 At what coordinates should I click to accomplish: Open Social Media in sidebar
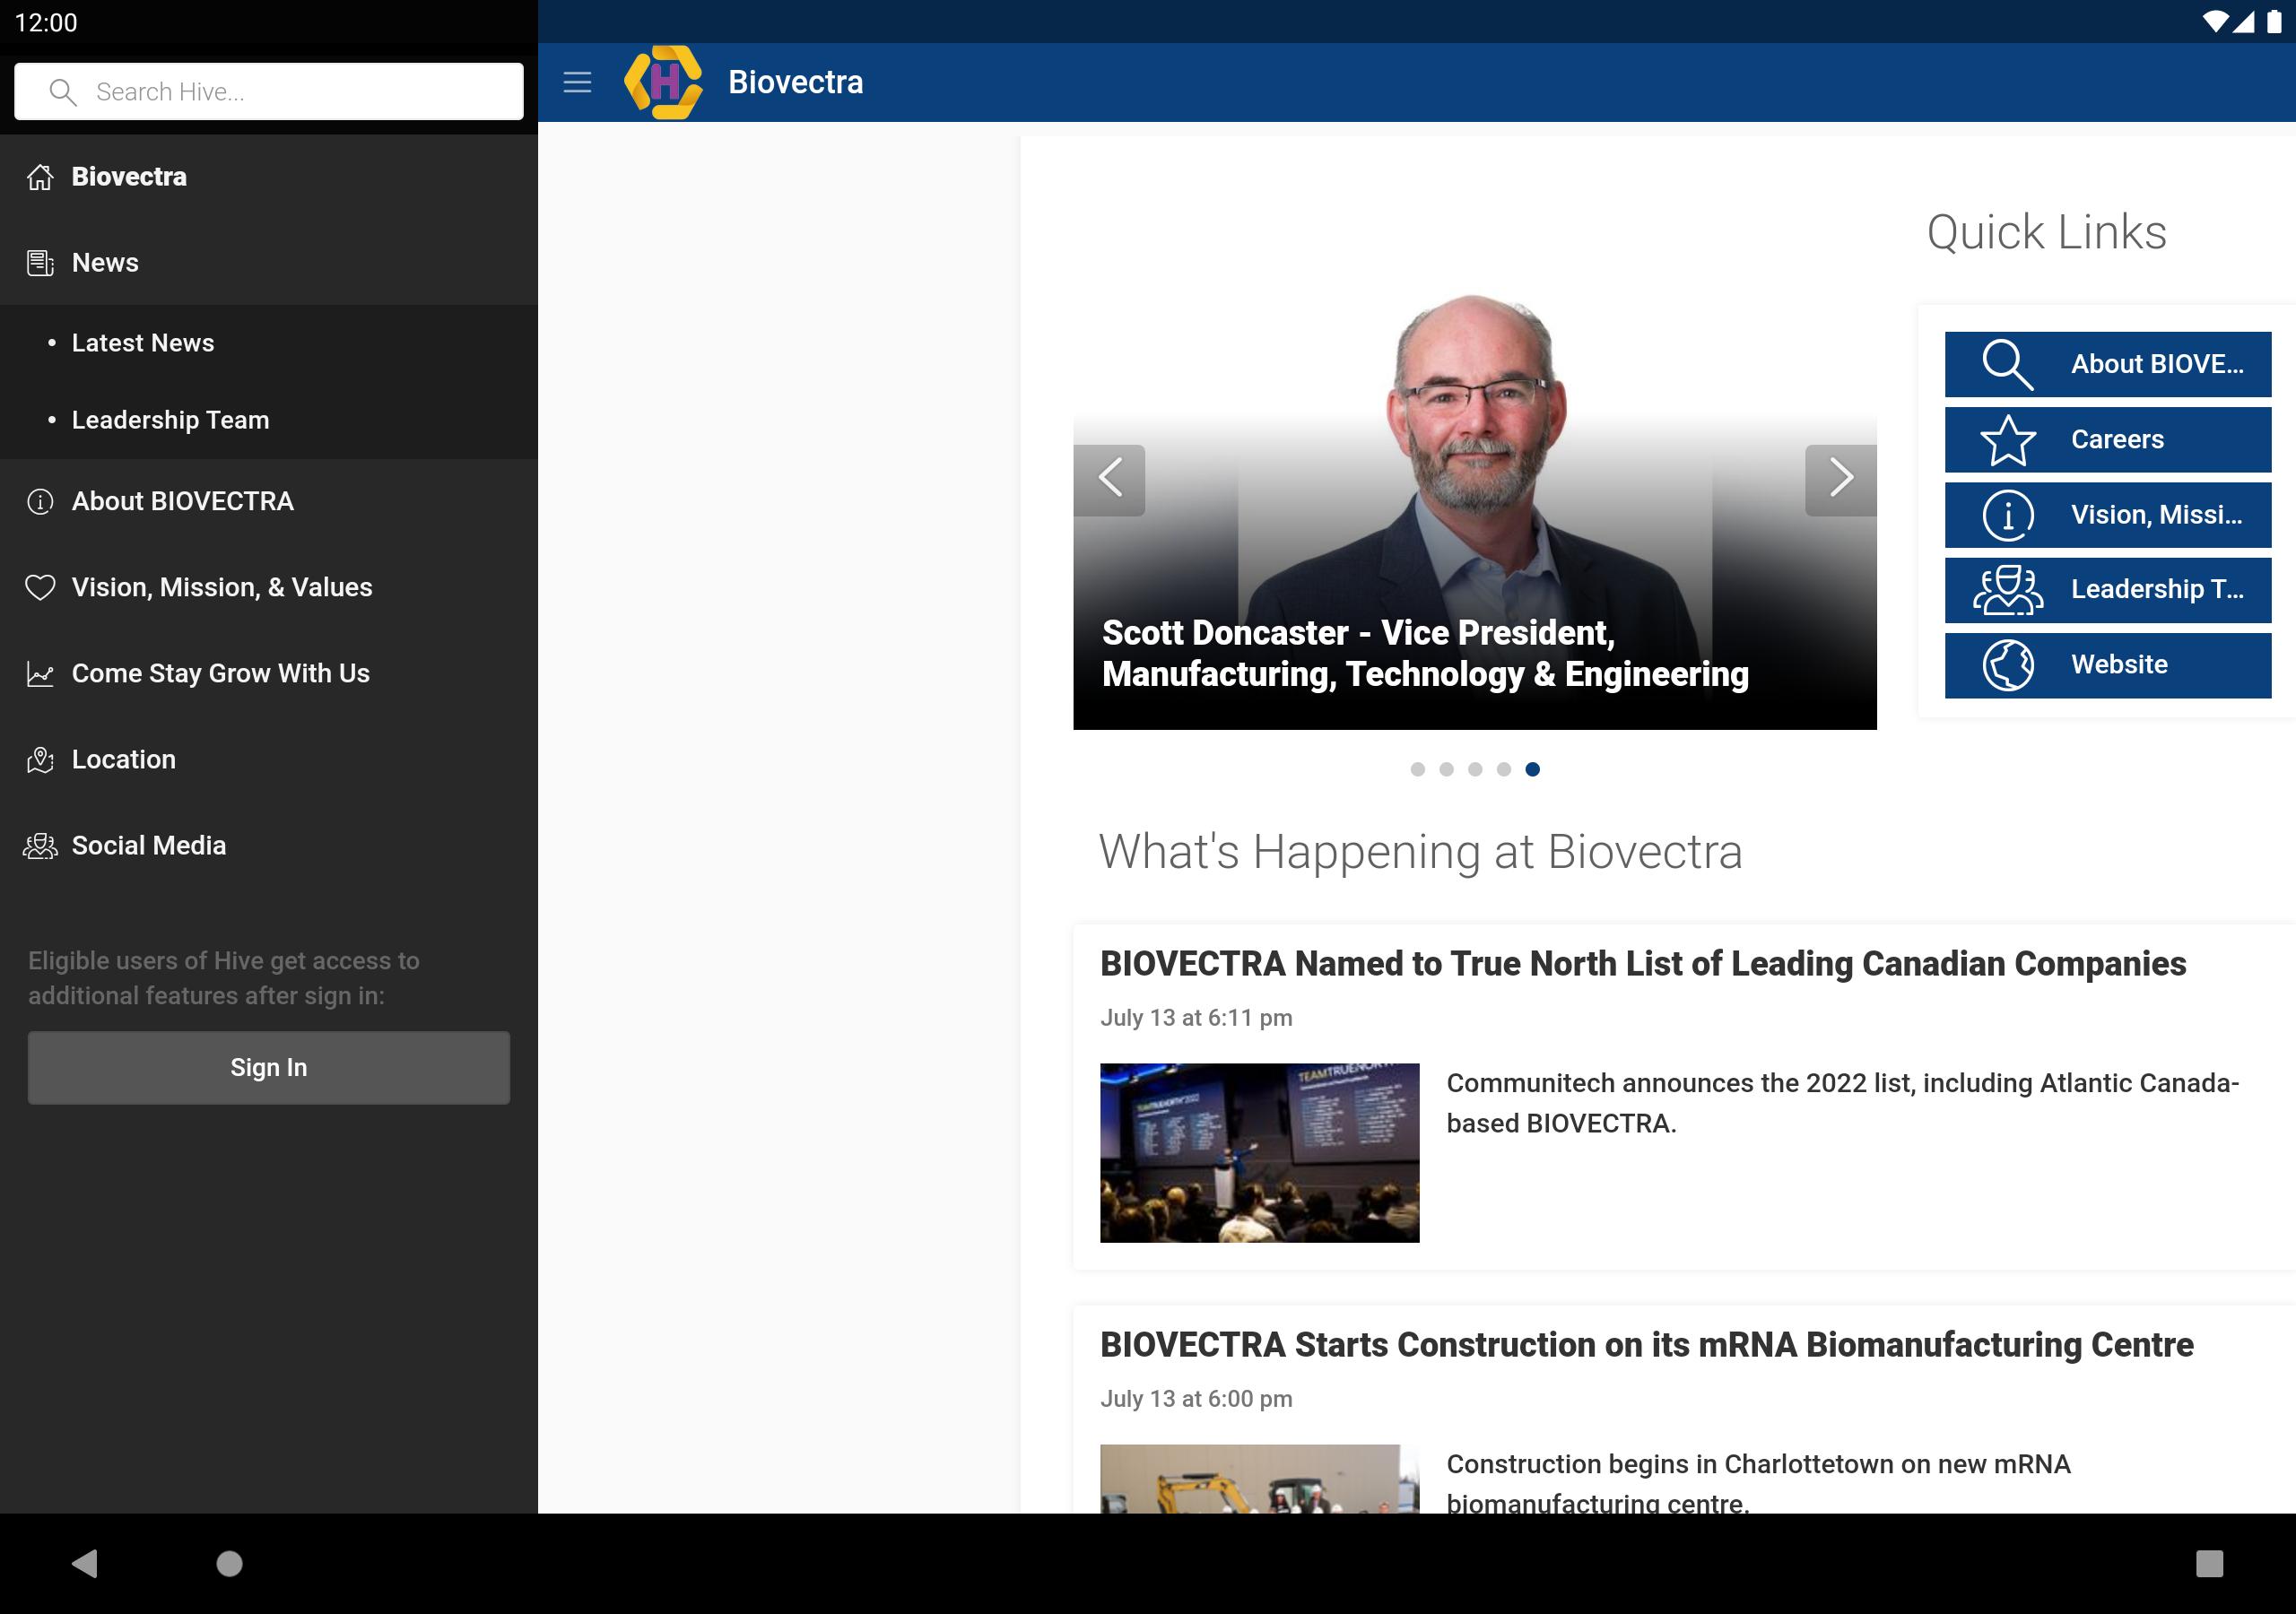pos(269,846)
